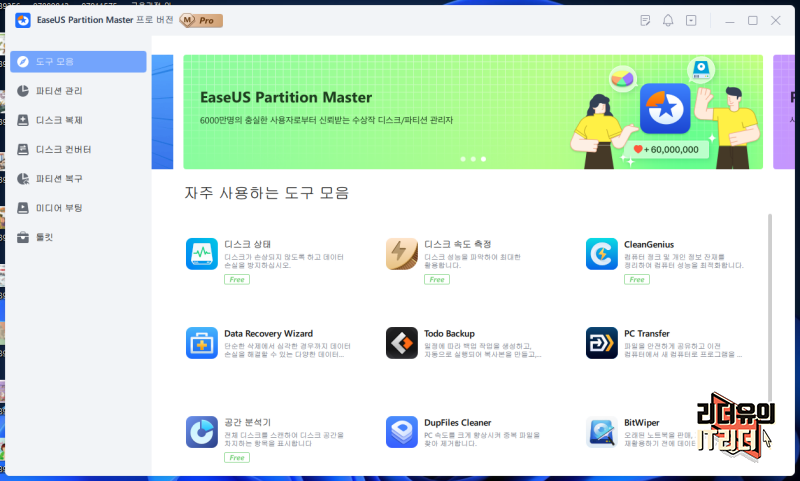This screenshot has width=800, height=481.
Task: Click the CleanGenius title text
Action: point(649,244)
